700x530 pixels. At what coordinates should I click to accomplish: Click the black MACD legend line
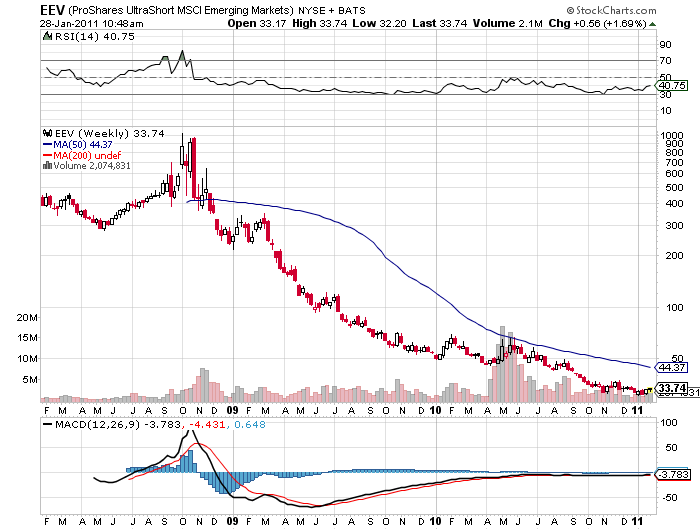[x=47, y=424]
